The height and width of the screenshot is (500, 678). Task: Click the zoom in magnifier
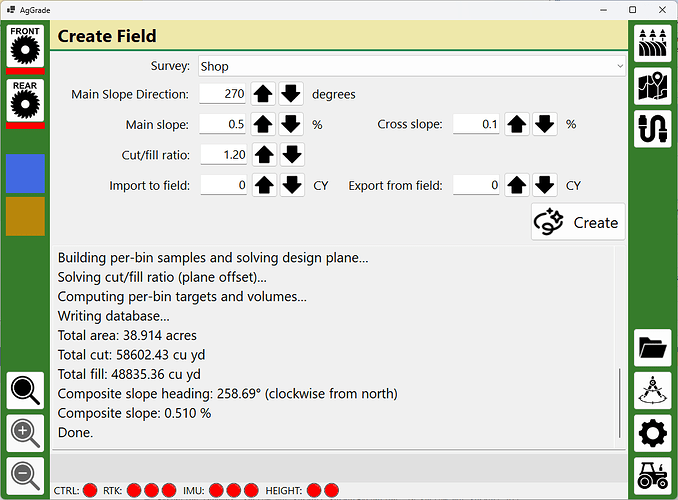[x=25, y=433]
